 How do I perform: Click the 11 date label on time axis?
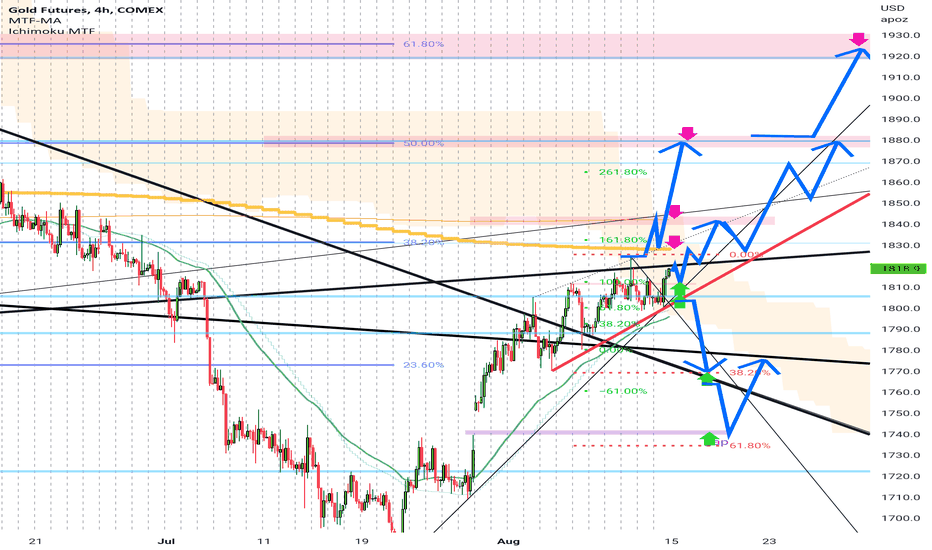264,541
